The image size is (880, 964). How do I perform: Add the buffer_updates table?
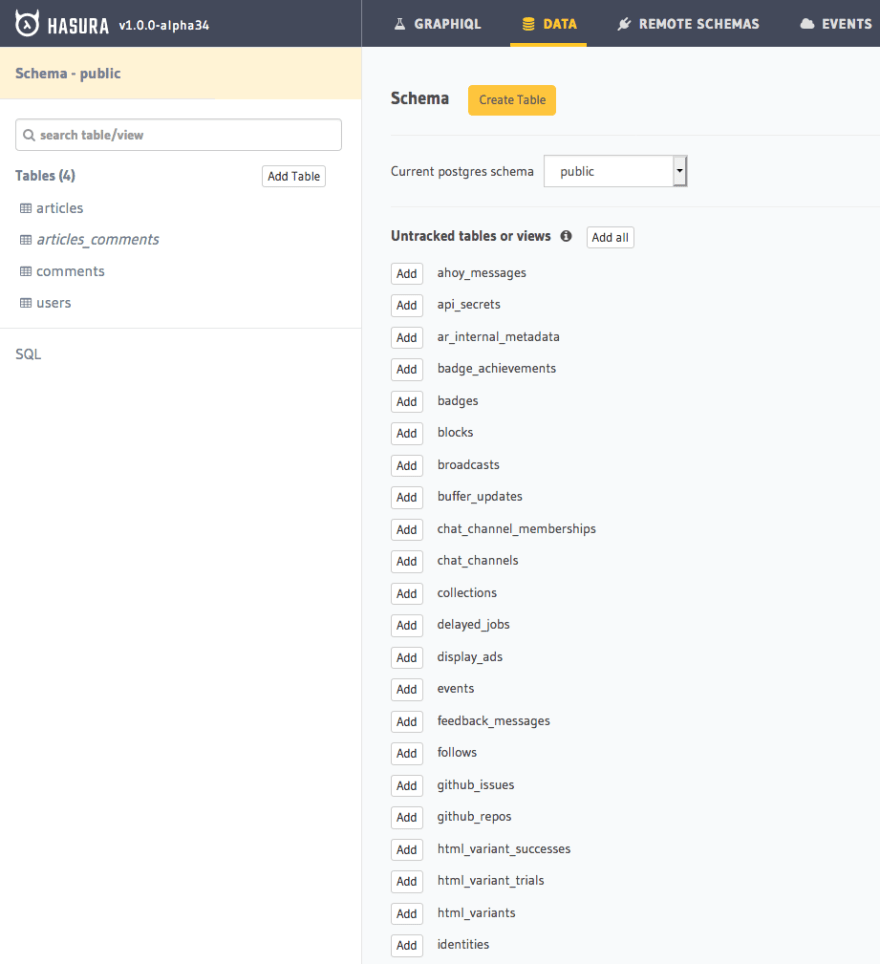406,497
